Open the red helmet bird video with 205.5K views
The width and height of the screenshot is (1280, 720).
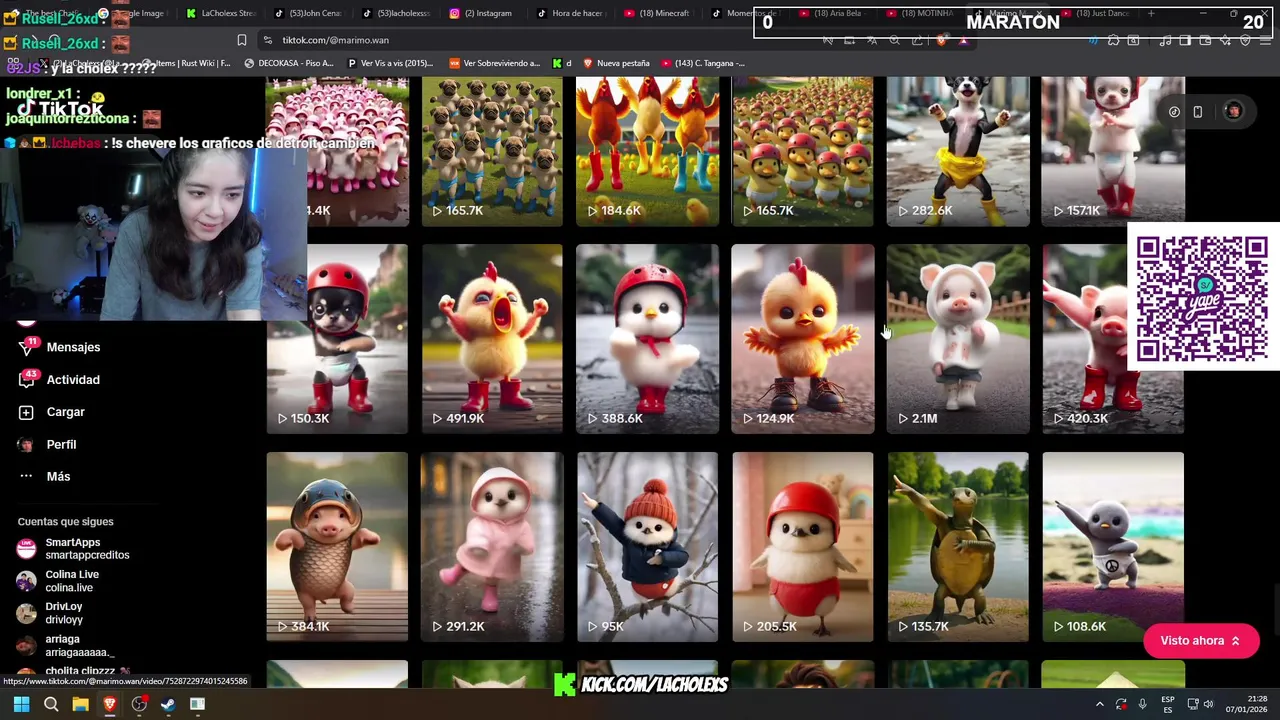click(802, 547)
